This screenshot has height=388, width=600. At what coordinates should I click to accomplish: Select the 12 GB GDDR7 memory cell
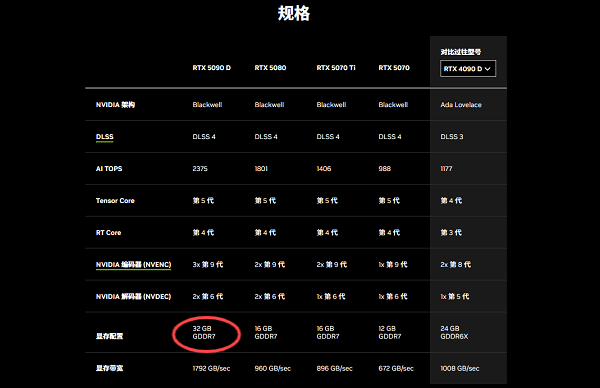point(390,333)
